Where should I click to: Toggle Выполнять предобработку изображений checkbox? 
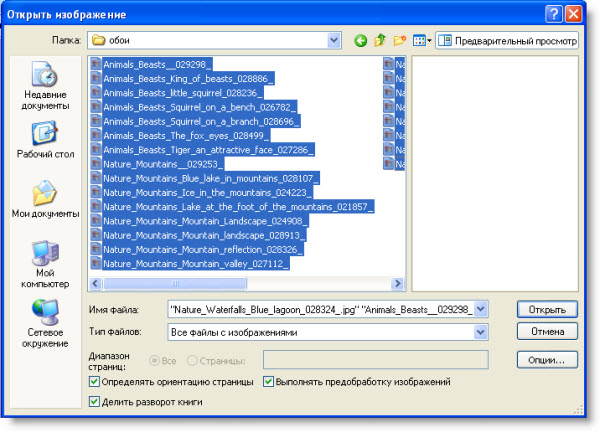[x=268, y=382]
